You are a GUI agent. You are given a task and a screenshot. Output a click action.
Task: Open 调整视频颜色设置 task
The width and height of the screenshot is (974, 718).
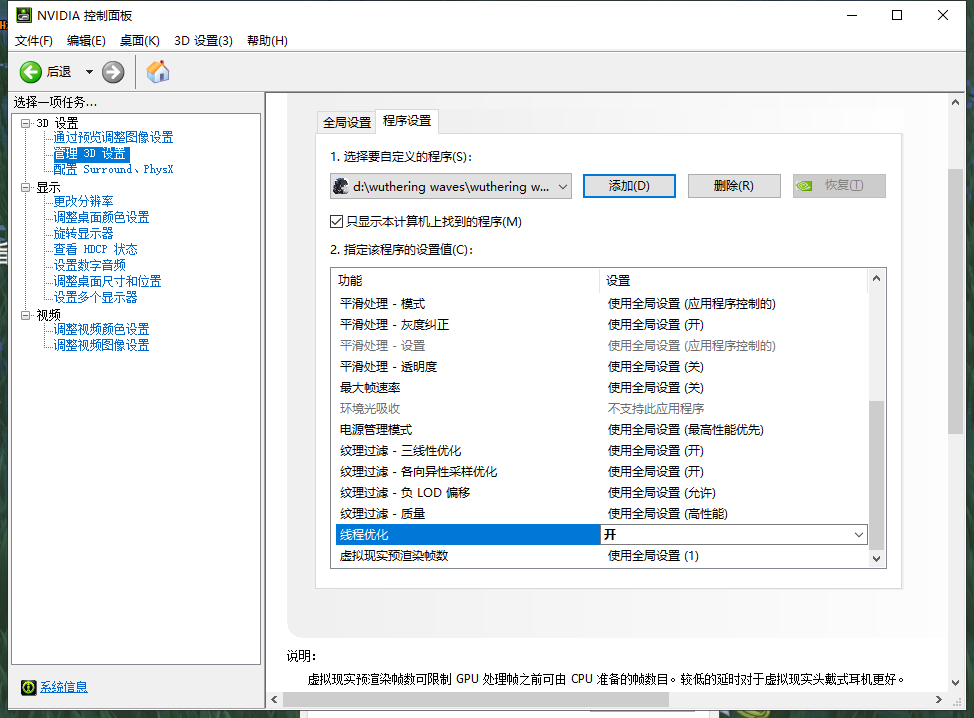[x=101, y=329]
